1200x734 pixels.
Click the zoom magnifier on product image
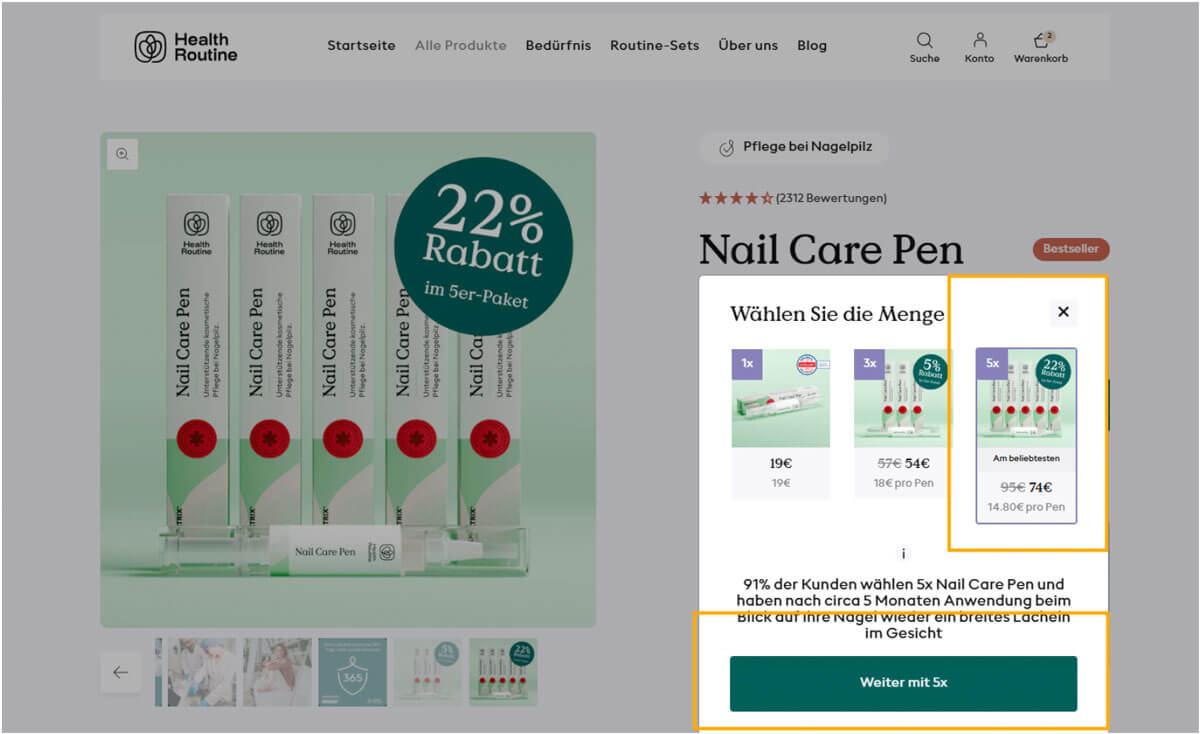click(x=122, y=154)
